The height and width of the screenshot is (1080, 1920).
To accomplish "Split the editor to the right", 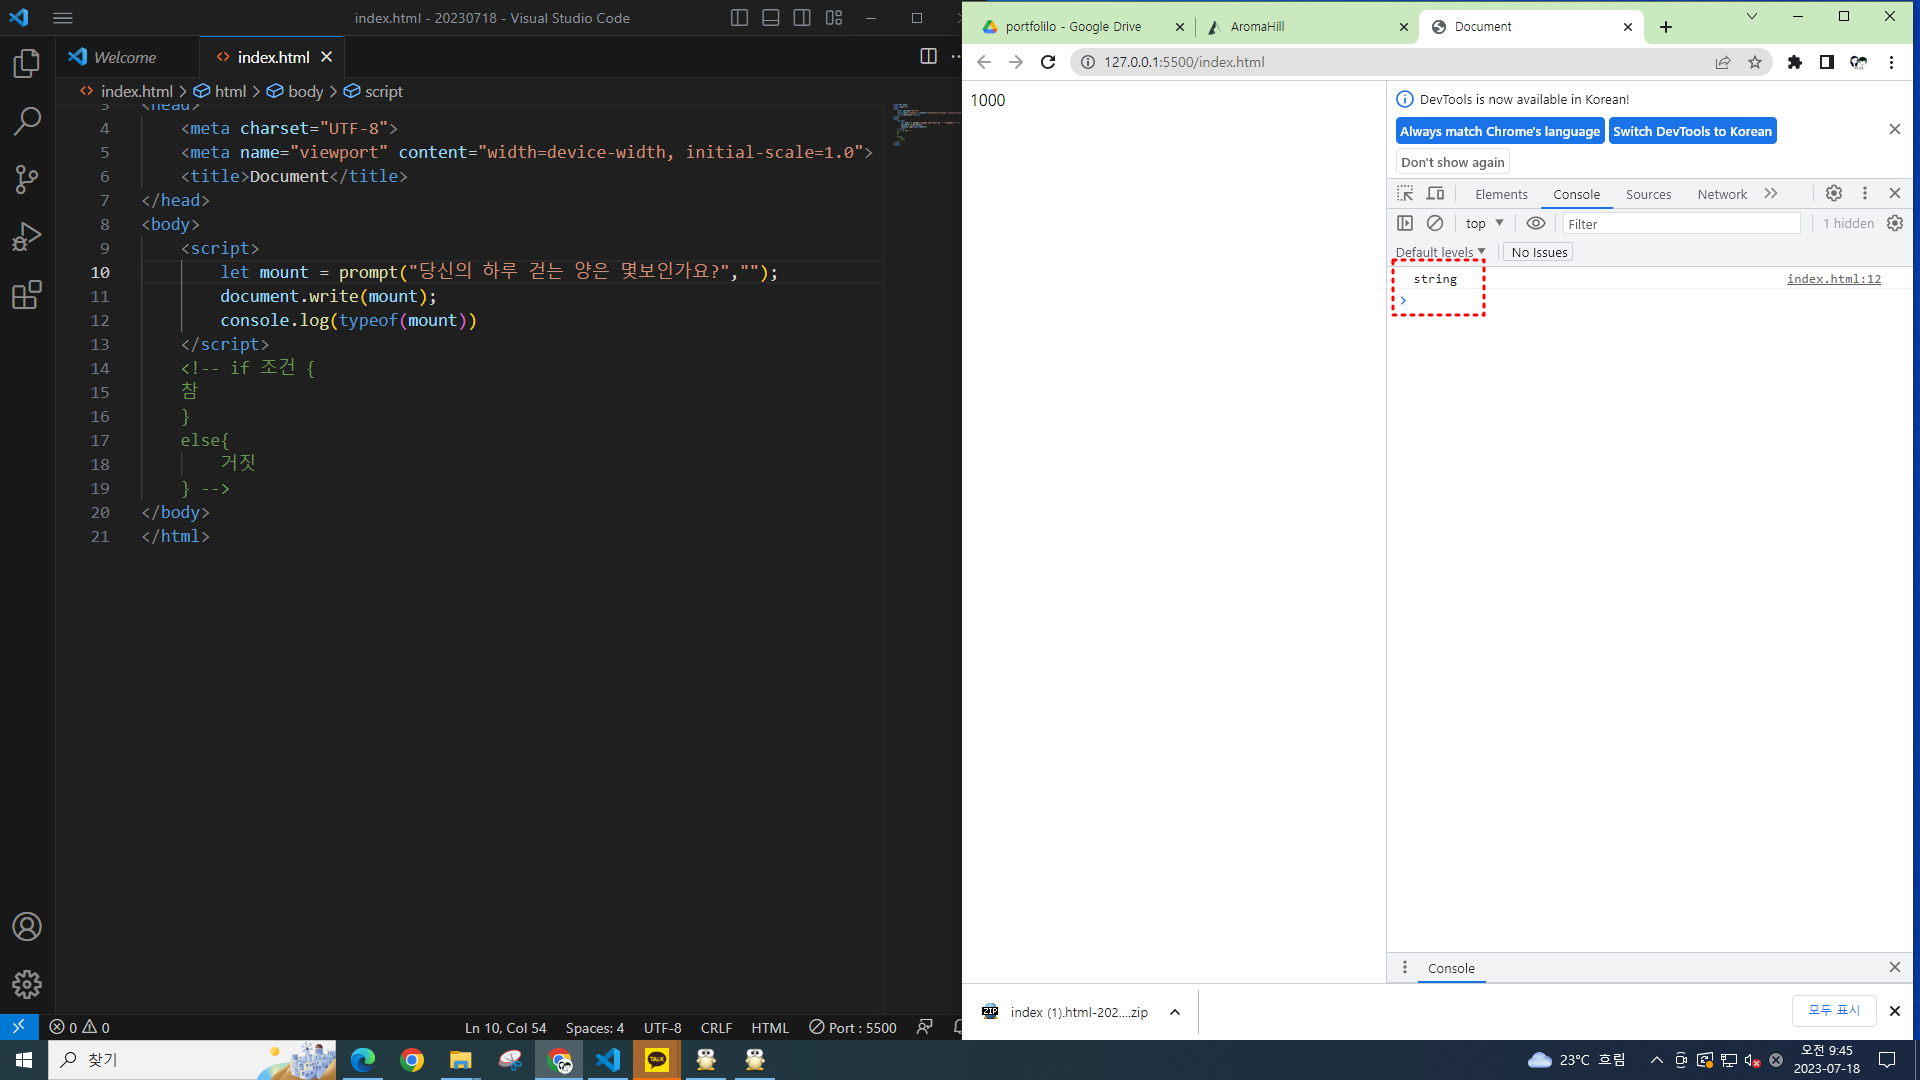I will (x=928, y=57).
